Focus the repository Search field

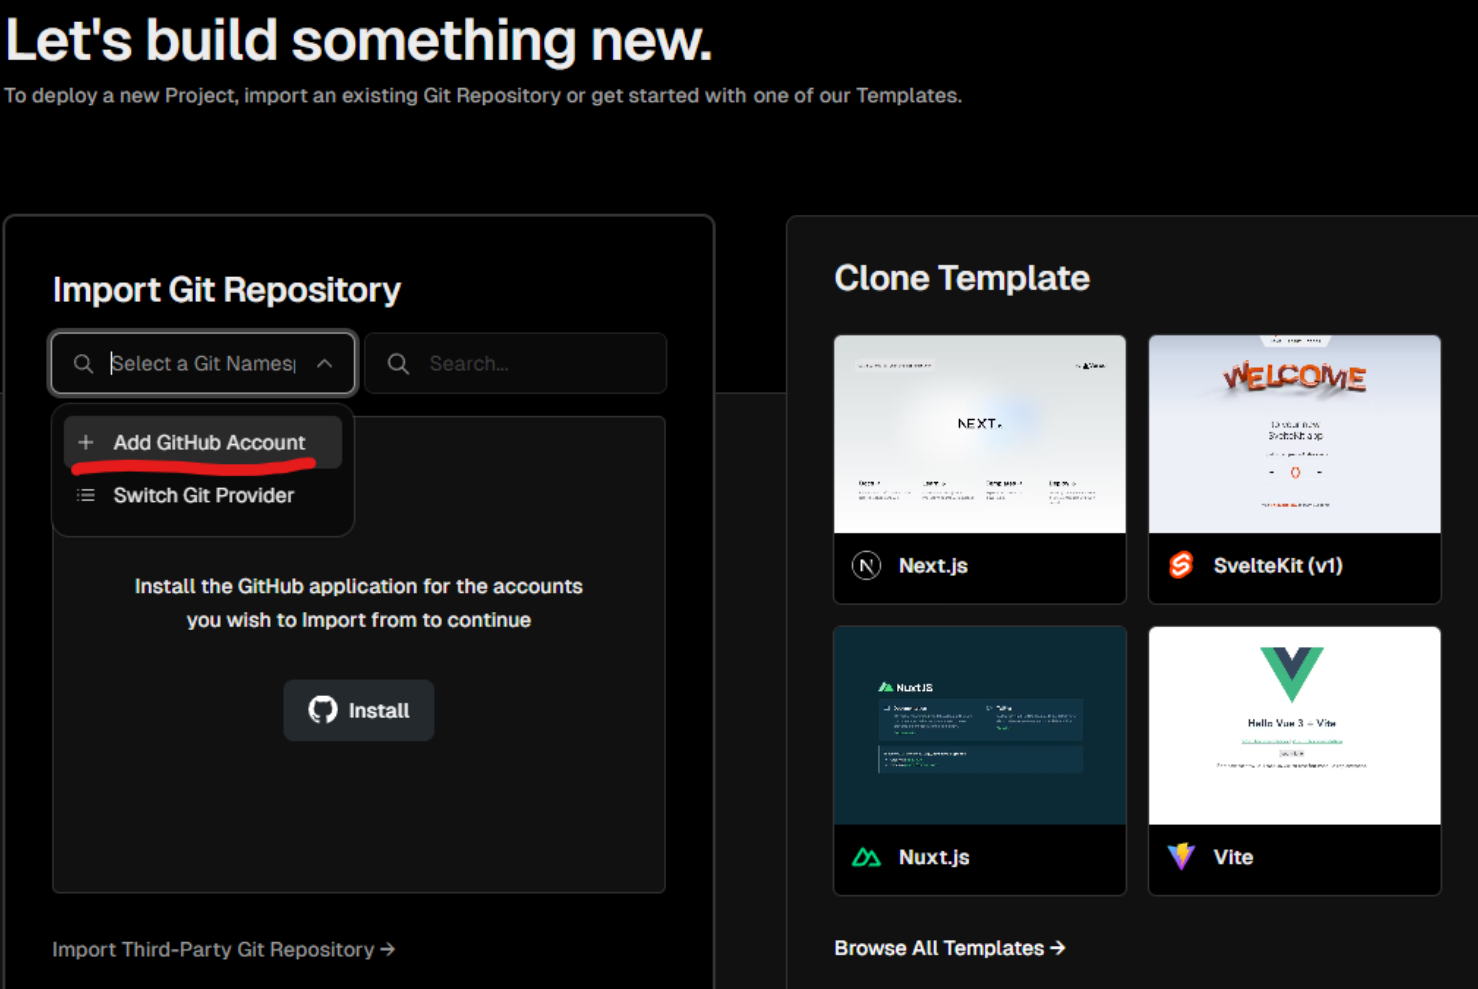pos(516,363)
